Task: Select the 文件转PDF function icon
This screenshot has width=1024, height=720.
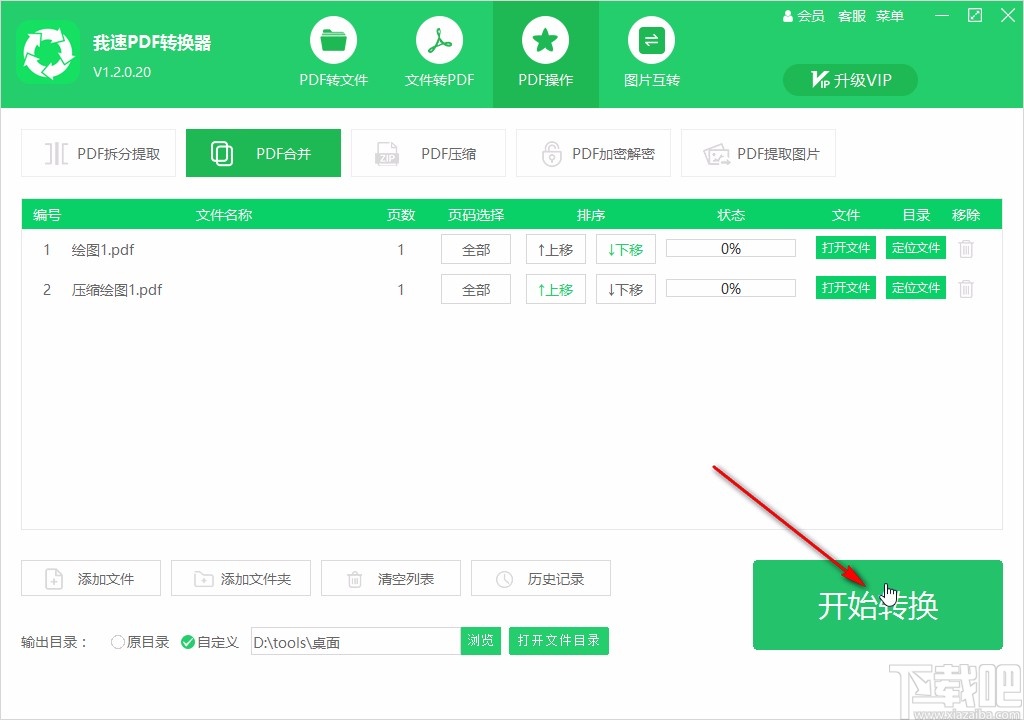Action: click(x=439, y=52)
